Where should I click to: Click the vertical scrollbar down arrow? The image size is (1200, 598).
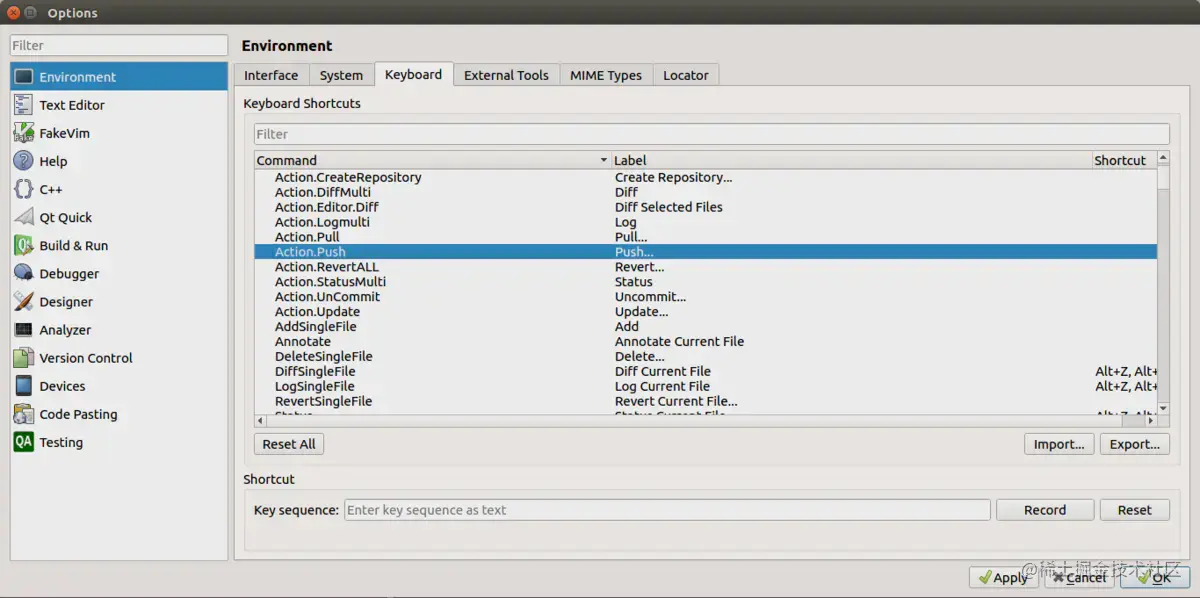pyautogui.click(x=1163, y=408)
